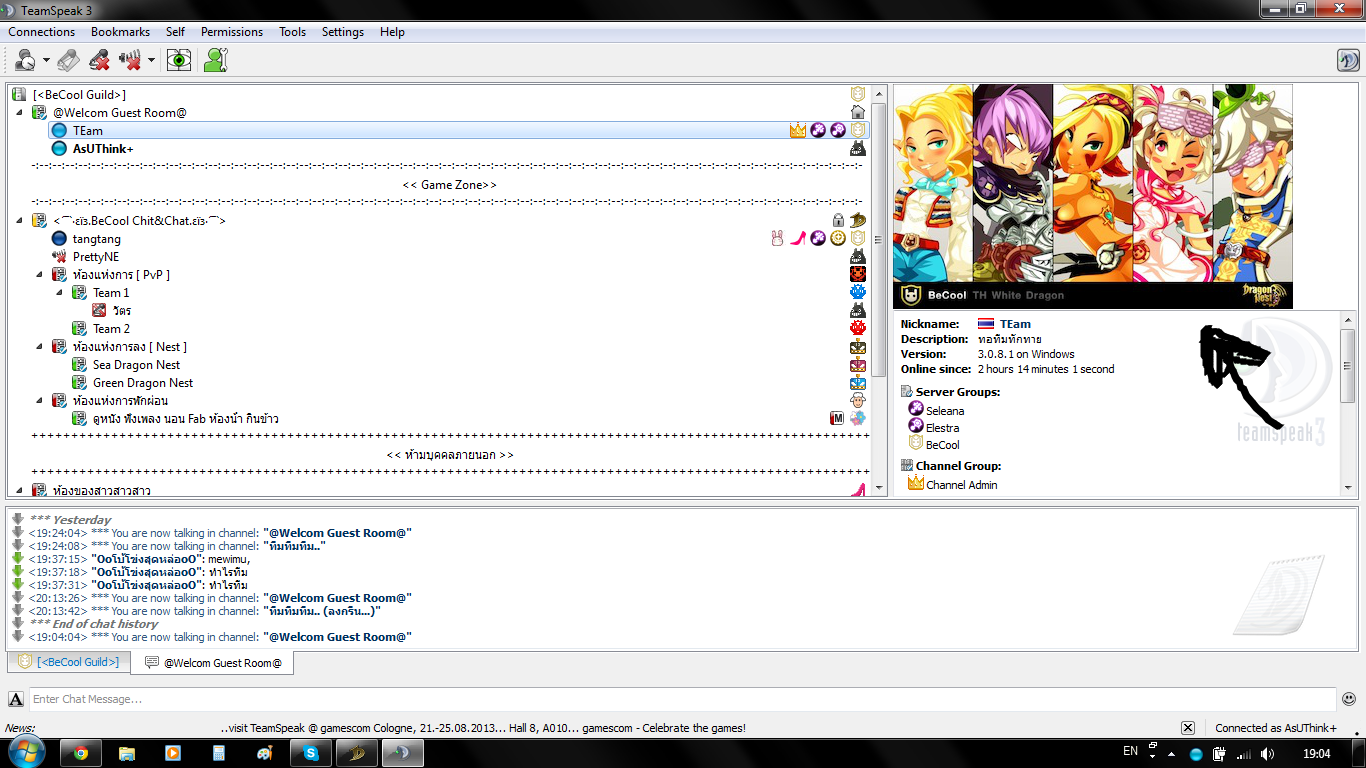The width and height of the screenshot is (1366, 768).
Task: Select user tangtang in channel tree
Action: (x=97, y=239)
